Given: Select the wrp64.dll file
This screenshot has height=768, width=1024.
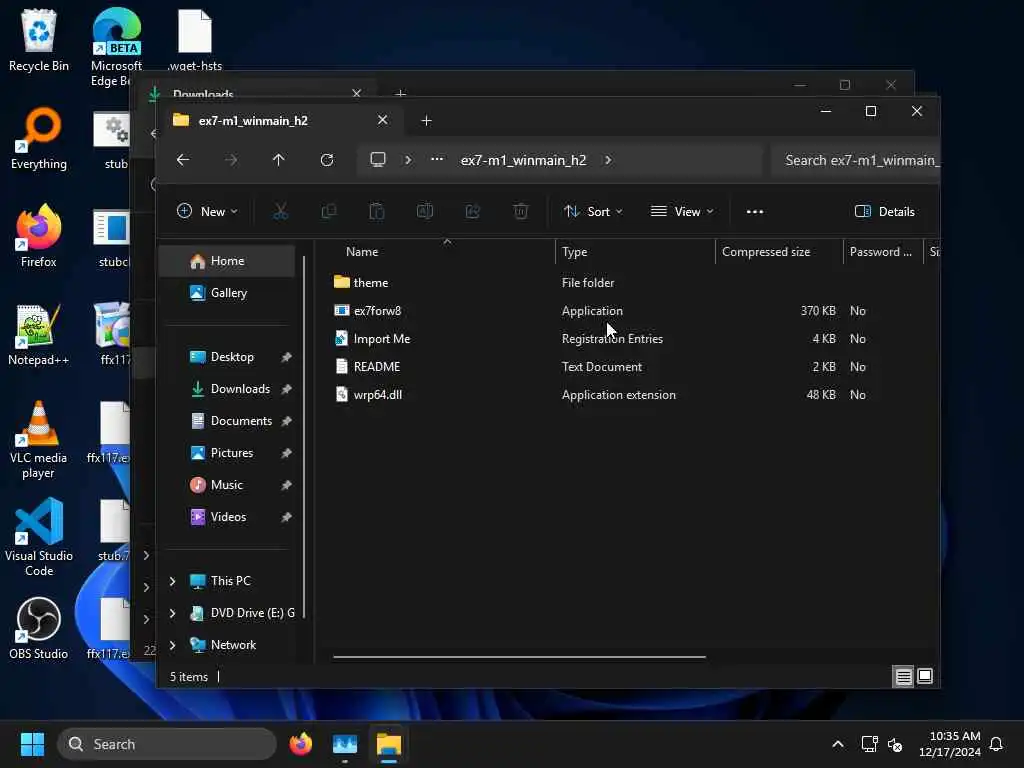Looking at the screenshot, I should 368,394.
